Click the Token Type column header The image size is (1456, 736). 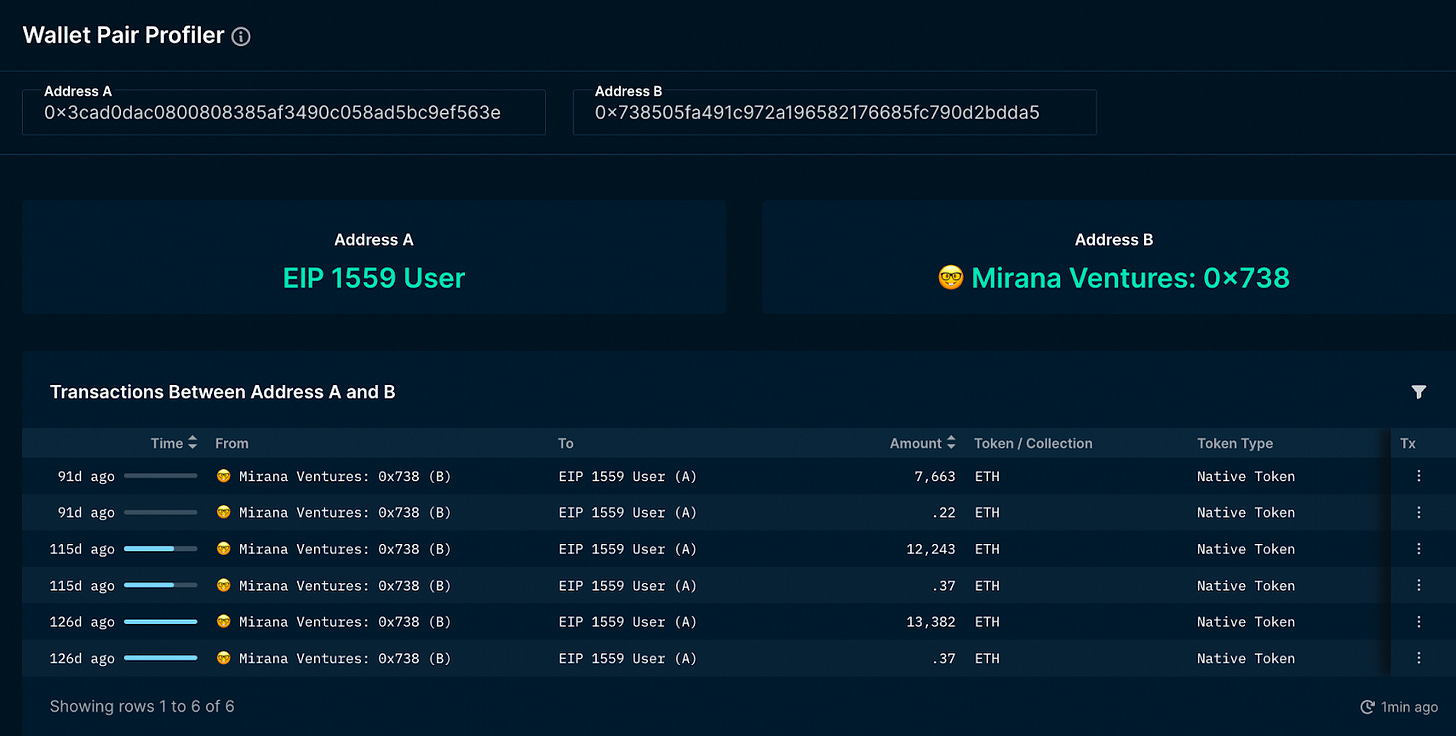point(1235,443)
